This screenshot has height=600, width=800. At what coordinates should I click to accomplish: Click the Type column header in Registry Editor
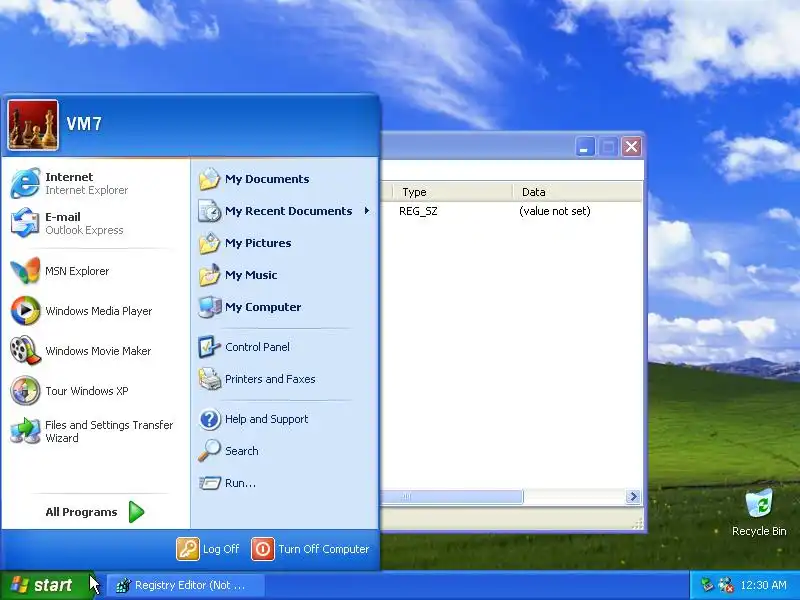click(x=452, y=192)
